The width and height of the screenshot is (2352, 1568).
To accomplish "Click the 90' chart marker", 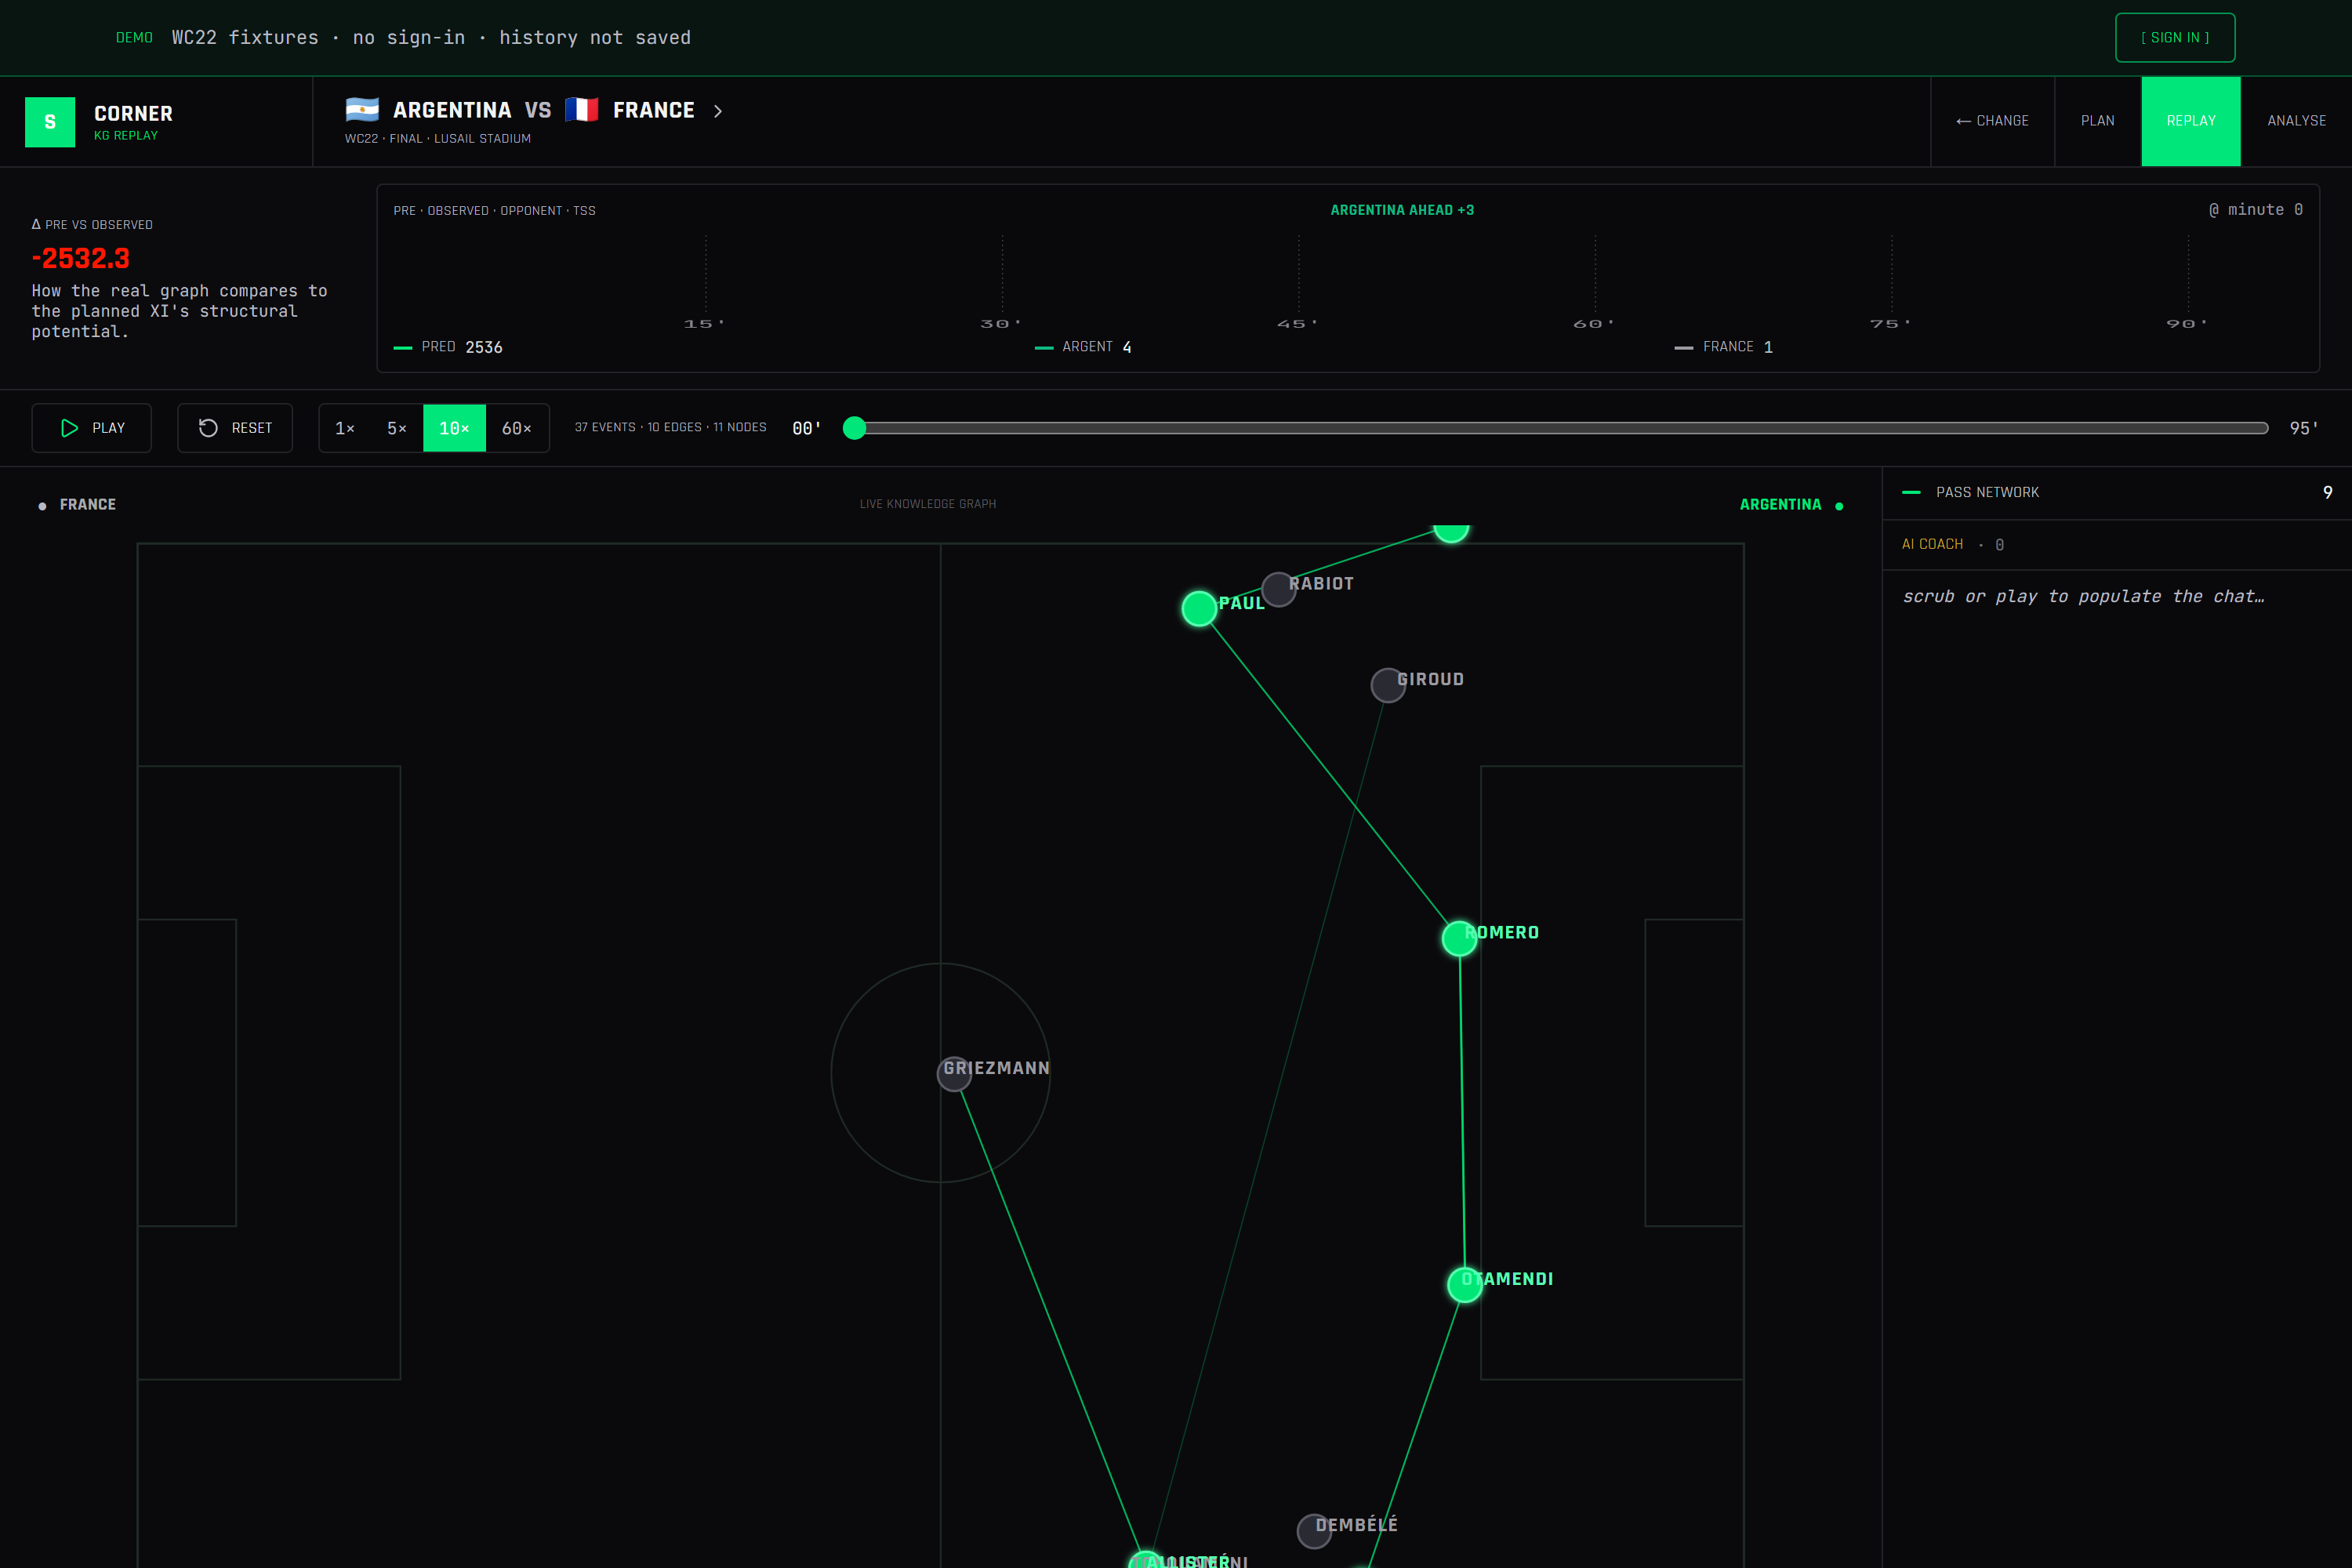I will (2186, 324).
